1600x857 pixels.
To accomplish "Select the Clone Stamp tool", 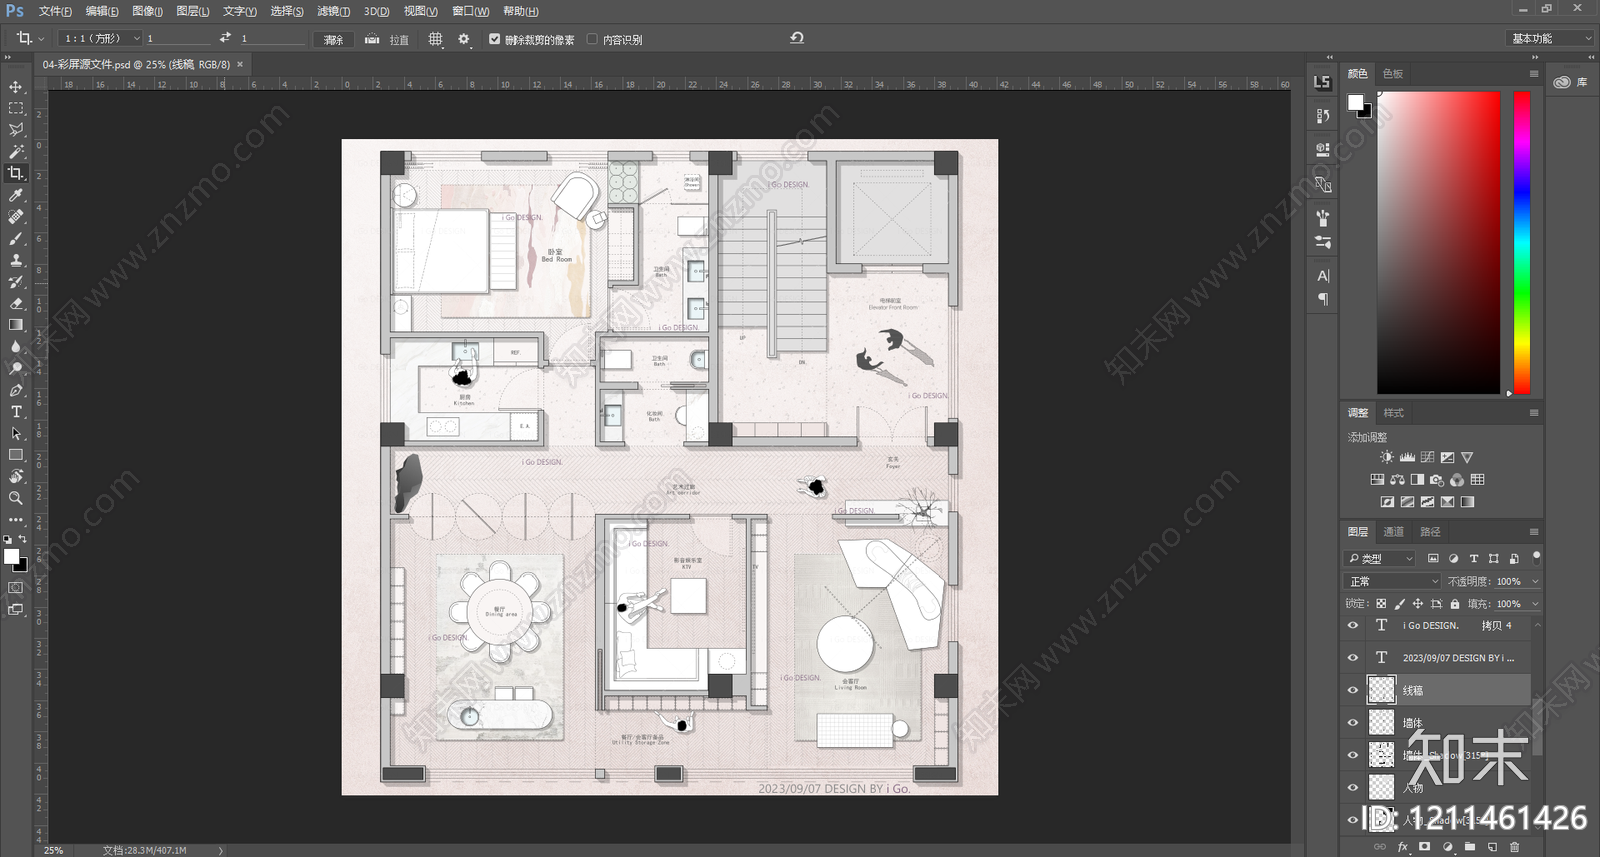I will 16,260.
